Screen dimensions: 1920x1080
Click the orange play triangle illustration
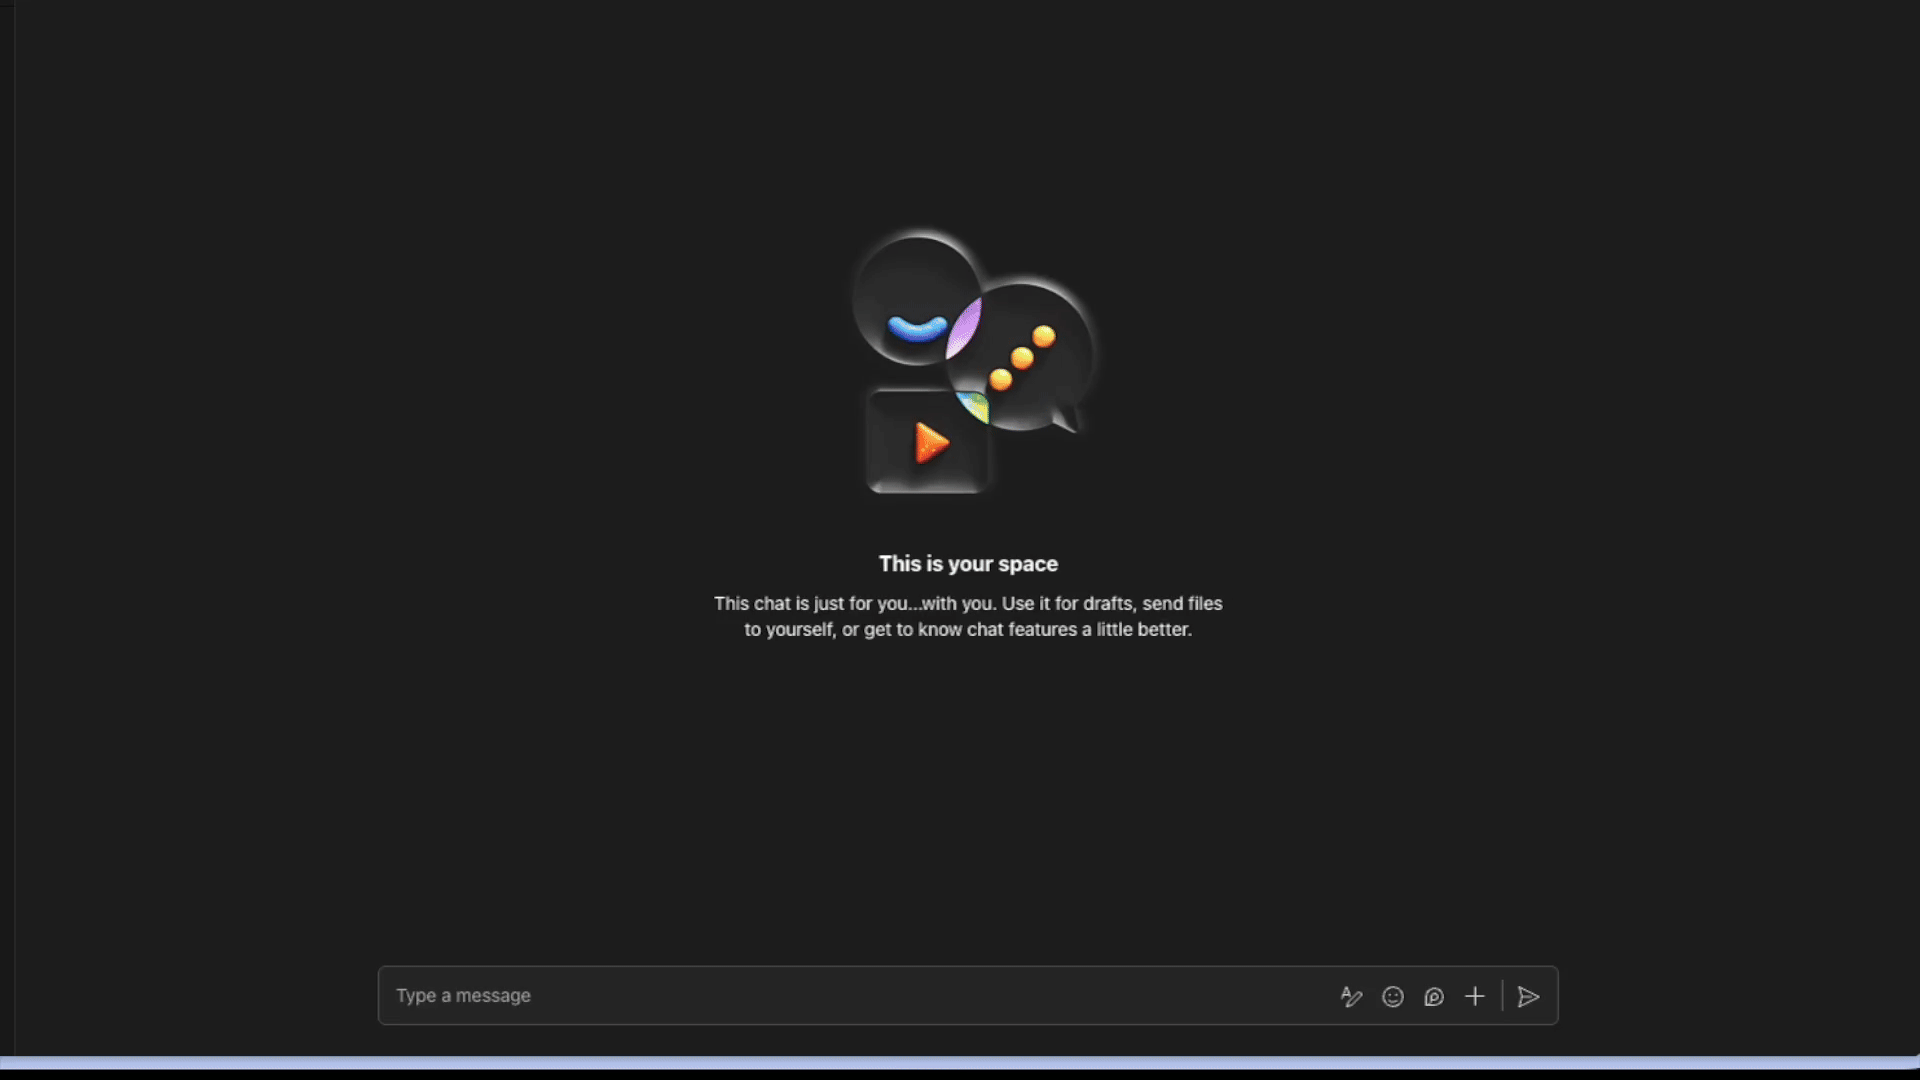pos(931,443)
